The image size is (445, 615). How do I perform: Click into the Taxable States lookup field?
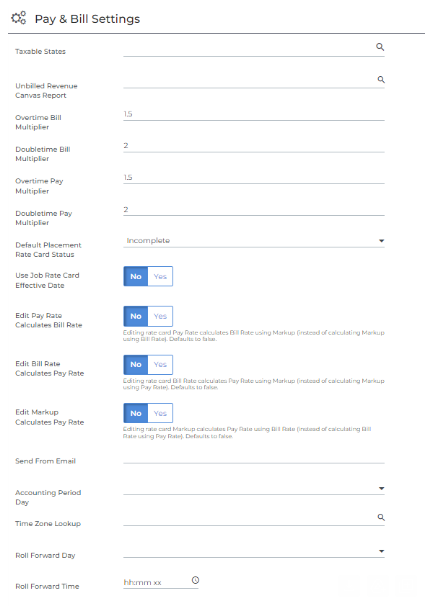coord(249,50)
